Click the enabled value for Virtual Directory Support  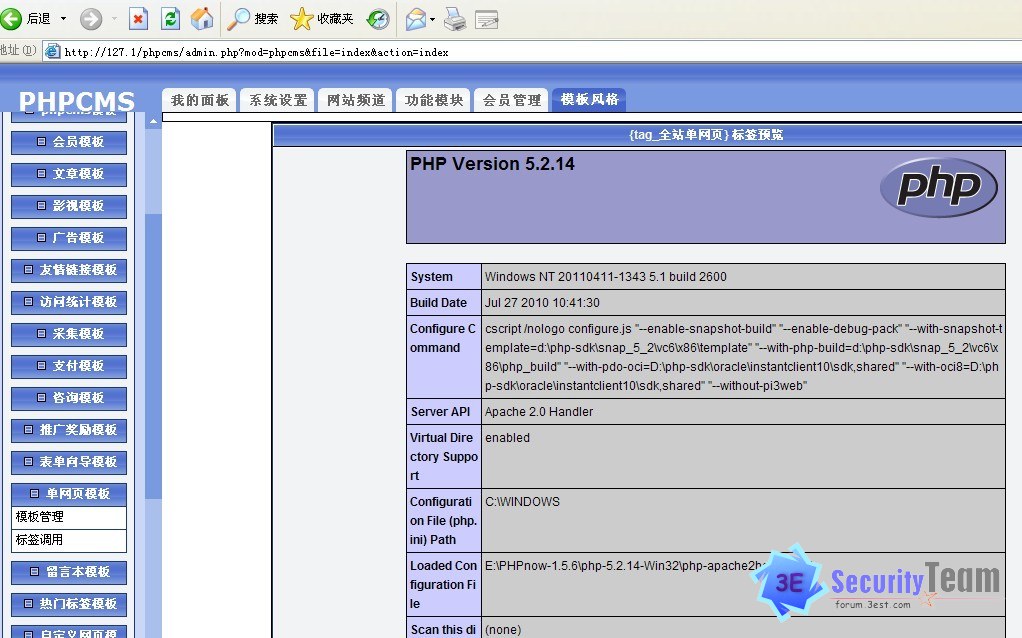coord(507,438)
